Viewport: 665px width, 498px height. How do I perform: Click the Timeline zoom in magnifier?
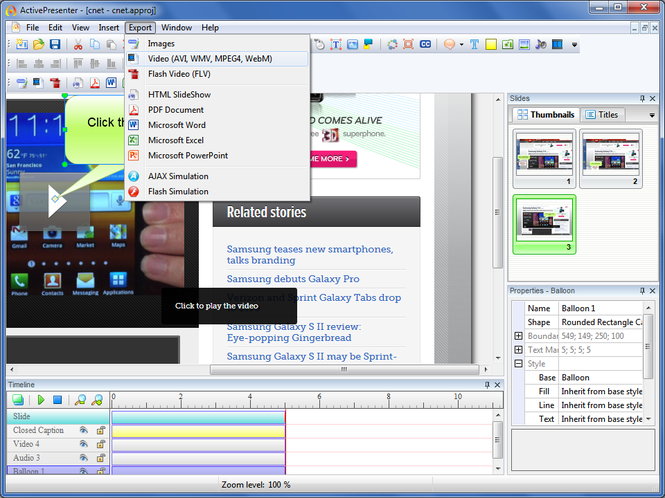coord(97,400)
